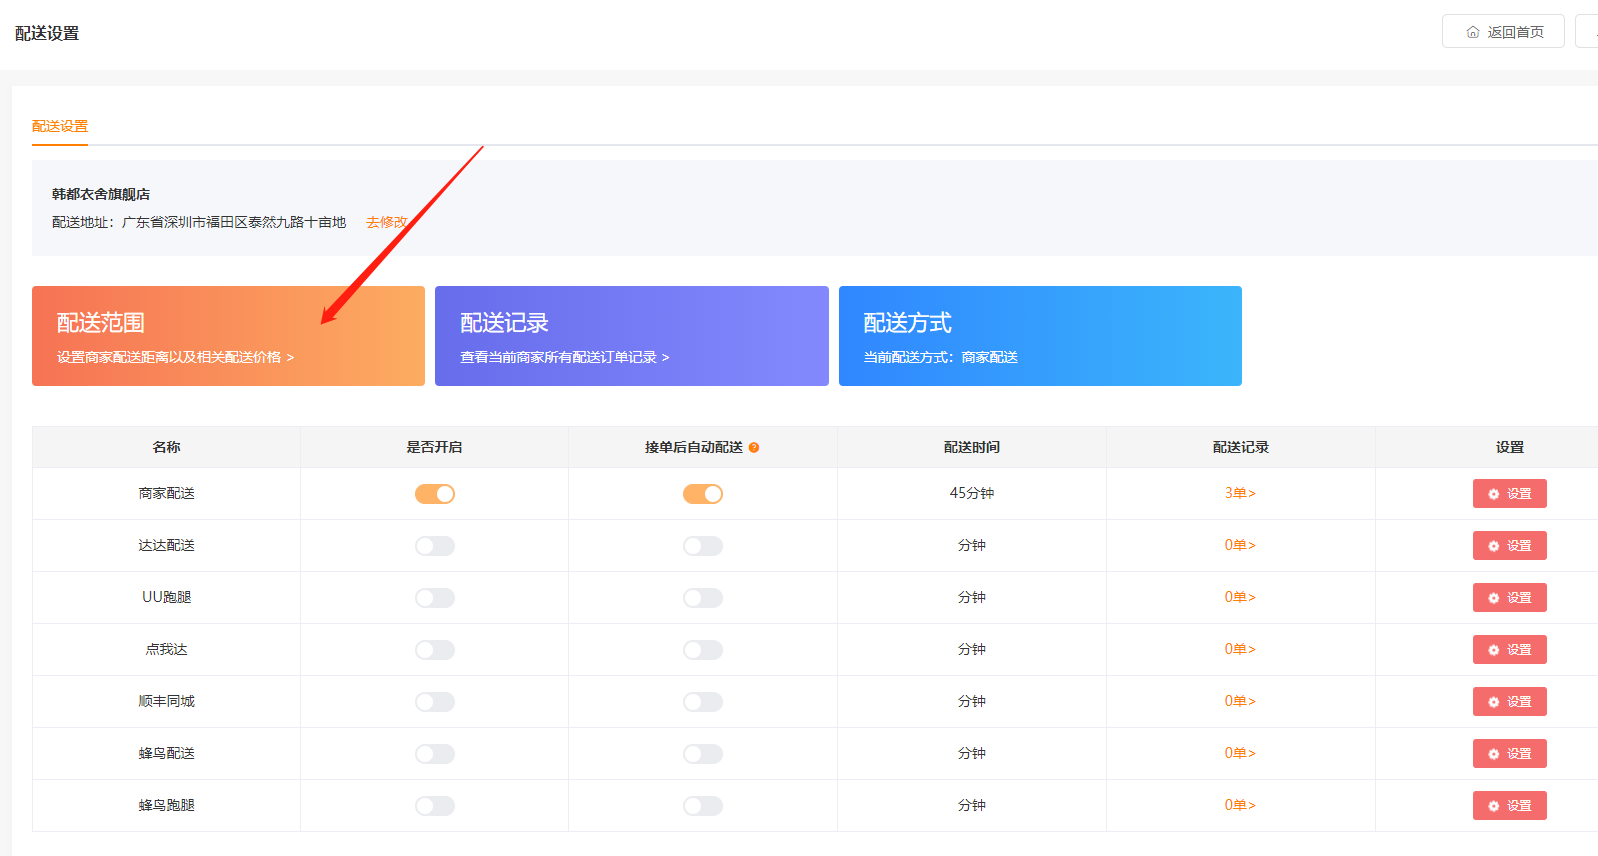
Task: Open the 配送方式 blue card
Action: (x=1040, y=336)
